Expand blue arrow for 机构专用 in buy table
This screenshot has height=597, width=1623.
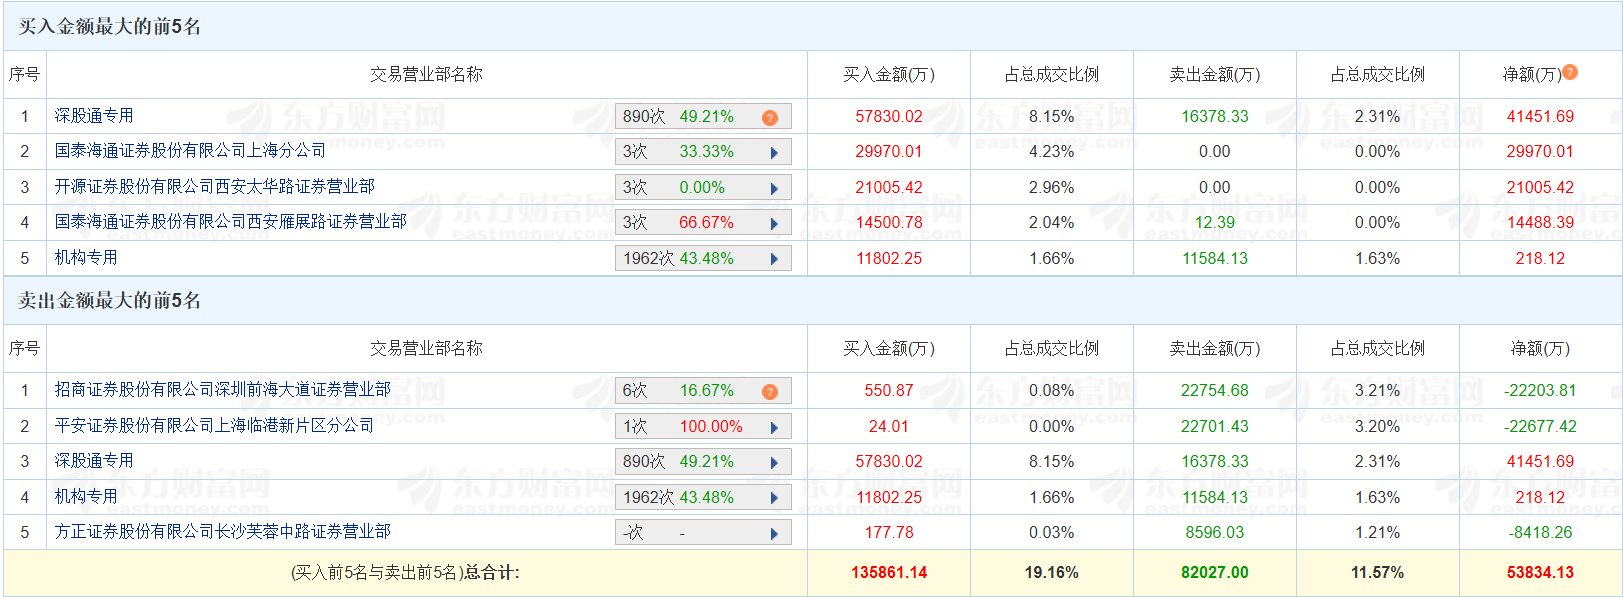pyautogui.click(x=774, y=259)
